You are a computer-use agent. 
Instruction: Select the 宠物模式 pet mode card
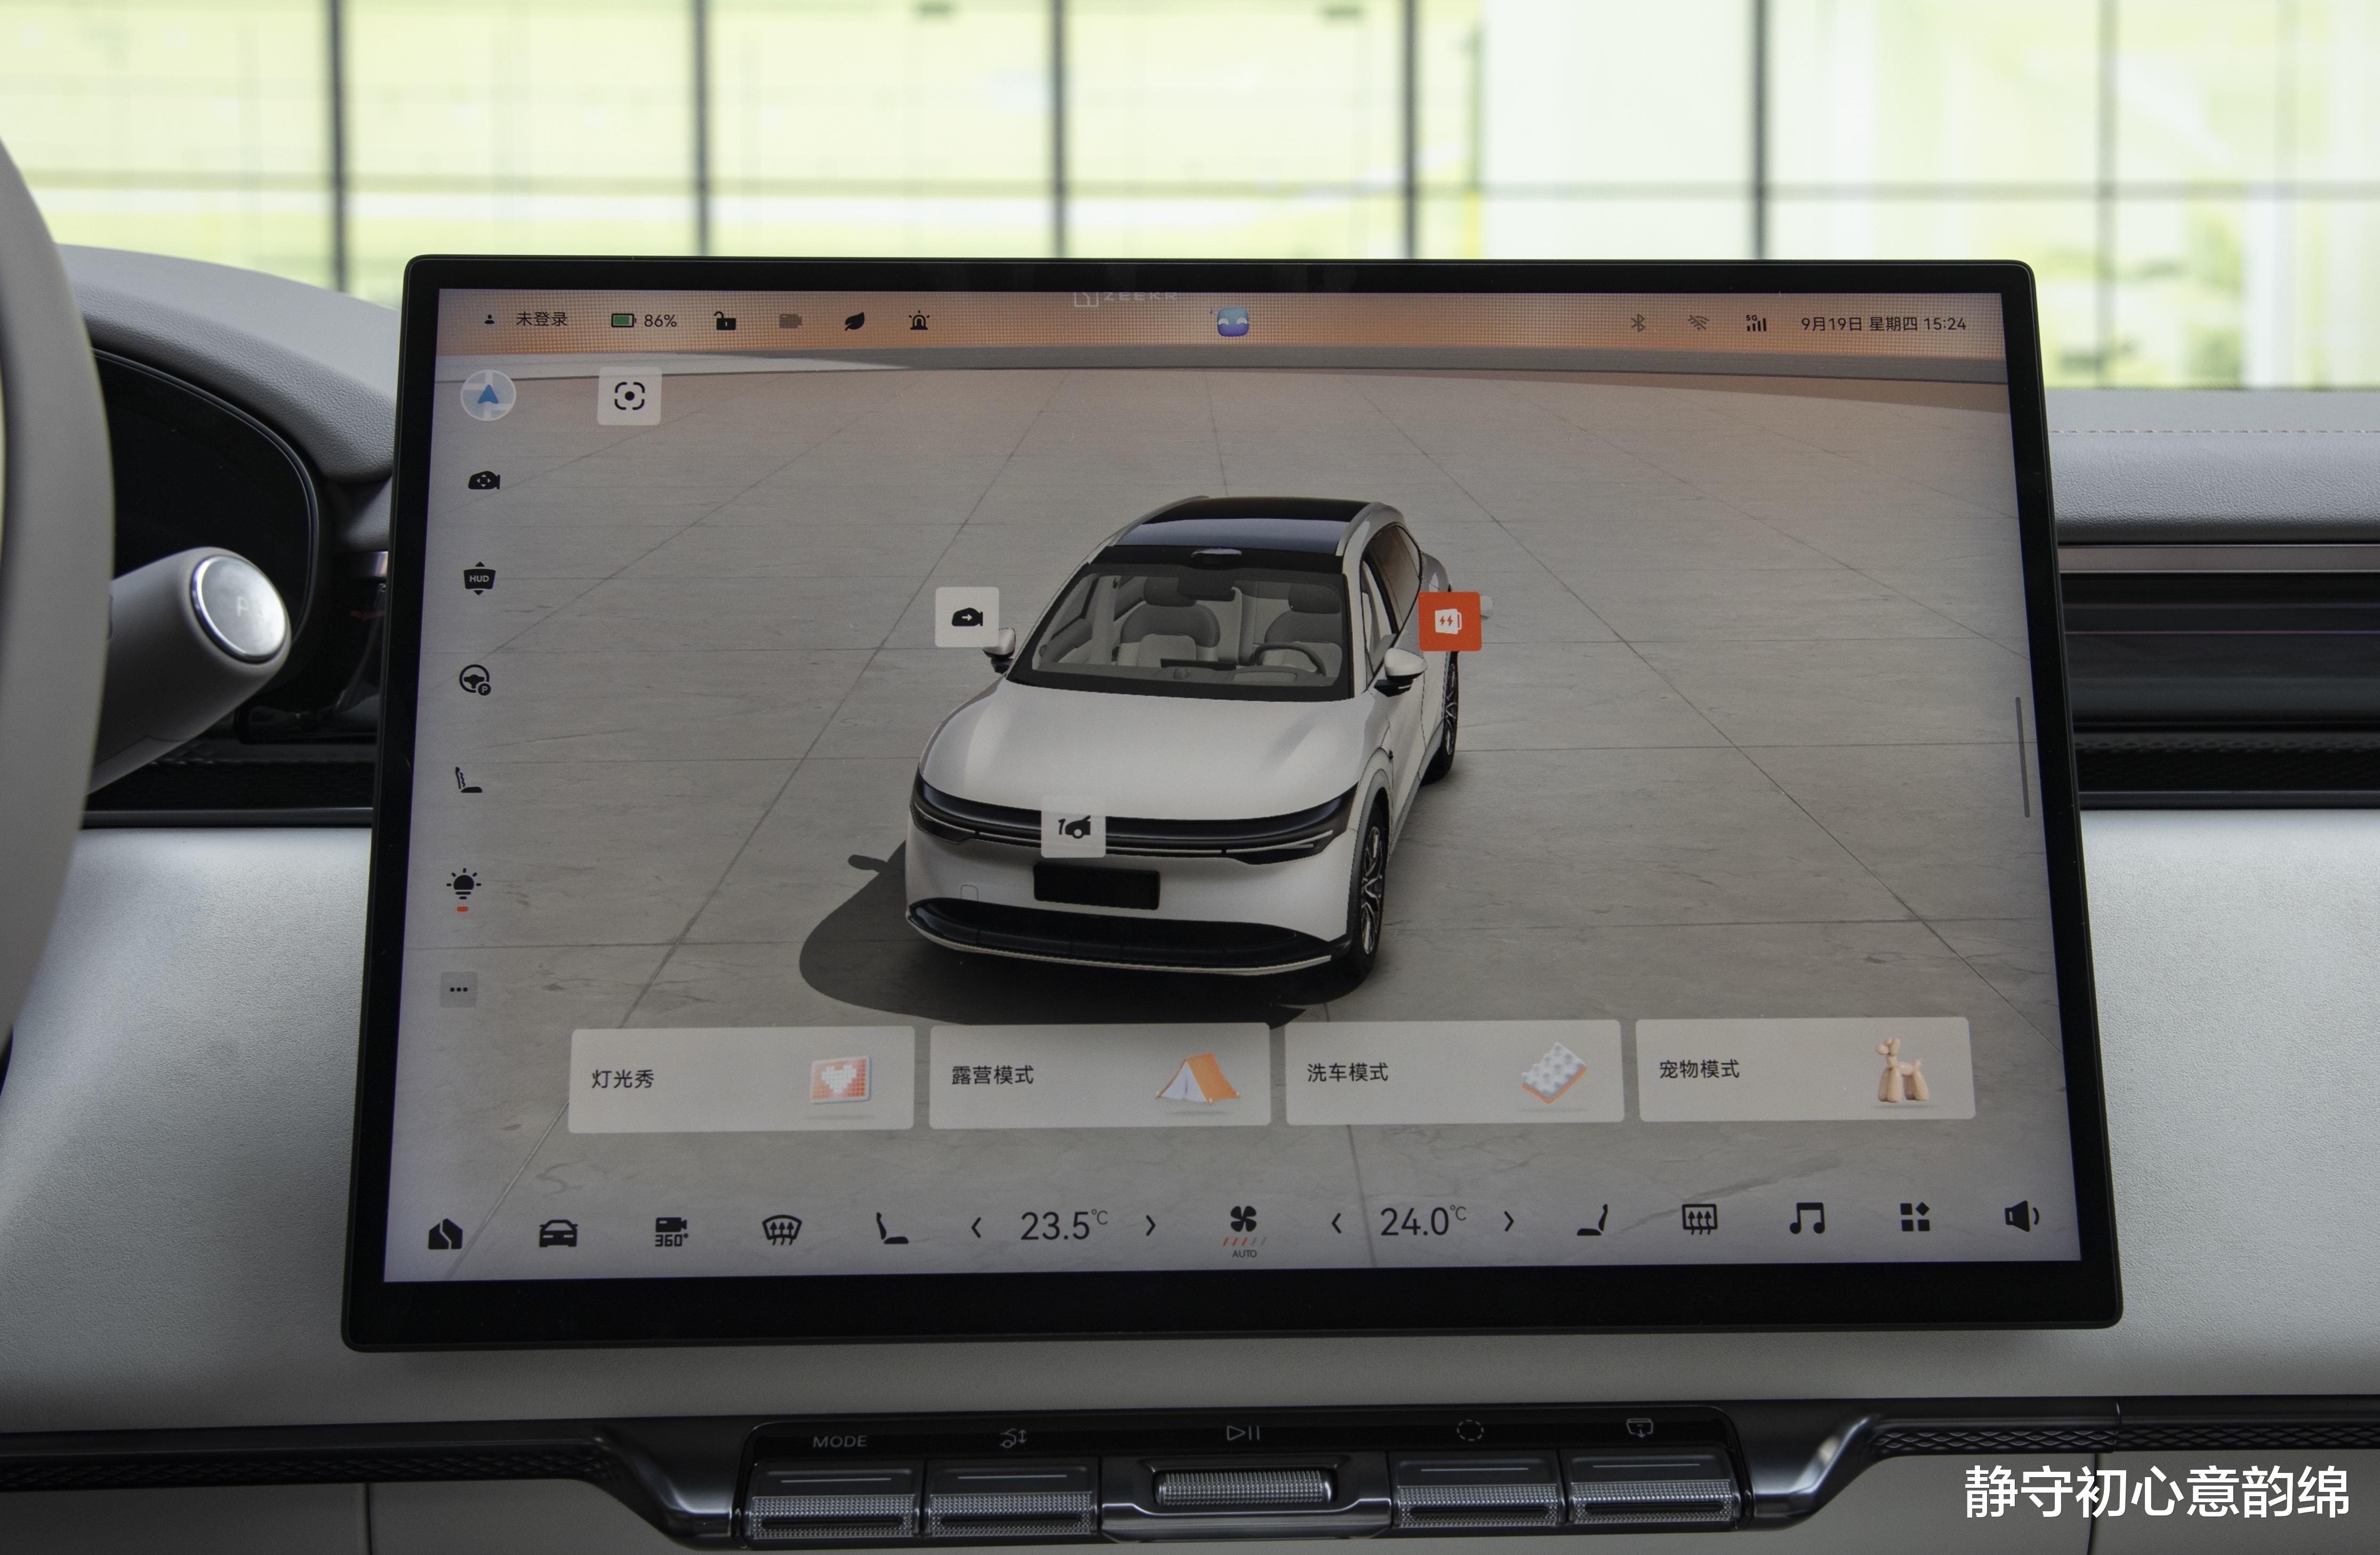(x=1804, y=1070)
